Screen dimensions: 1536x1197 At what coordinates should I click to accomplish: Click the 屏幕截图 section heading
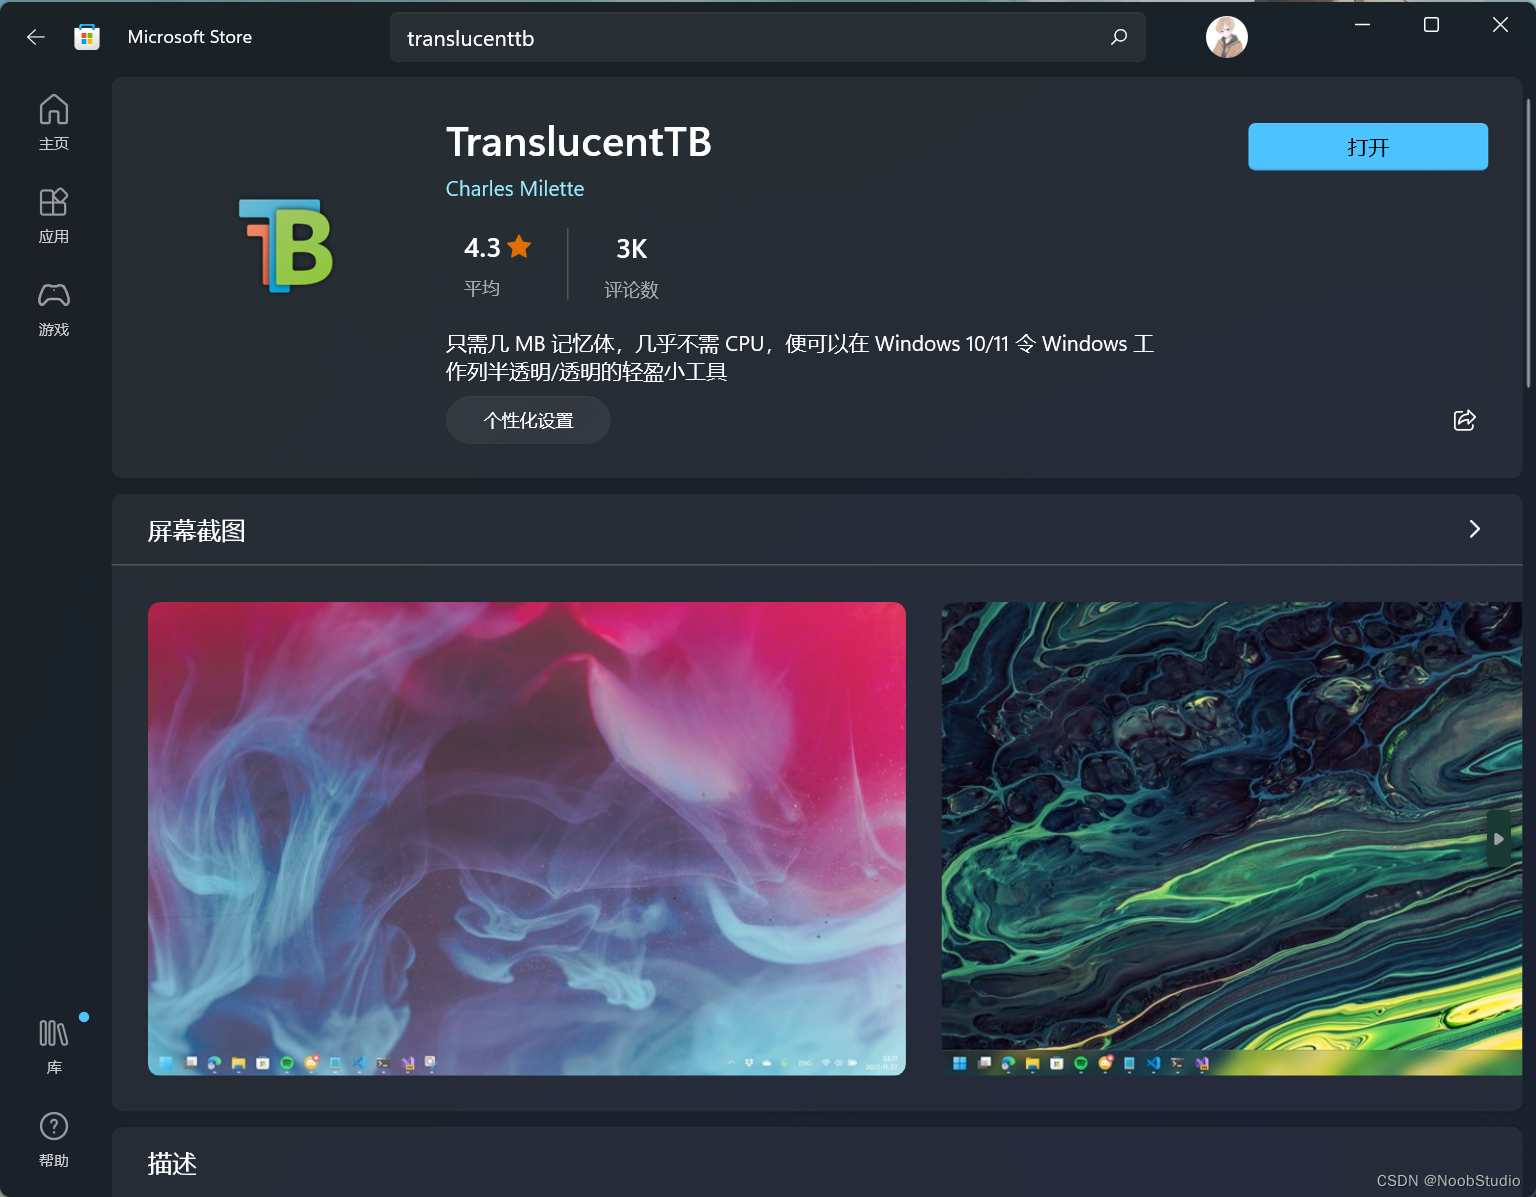click(197, 531)
